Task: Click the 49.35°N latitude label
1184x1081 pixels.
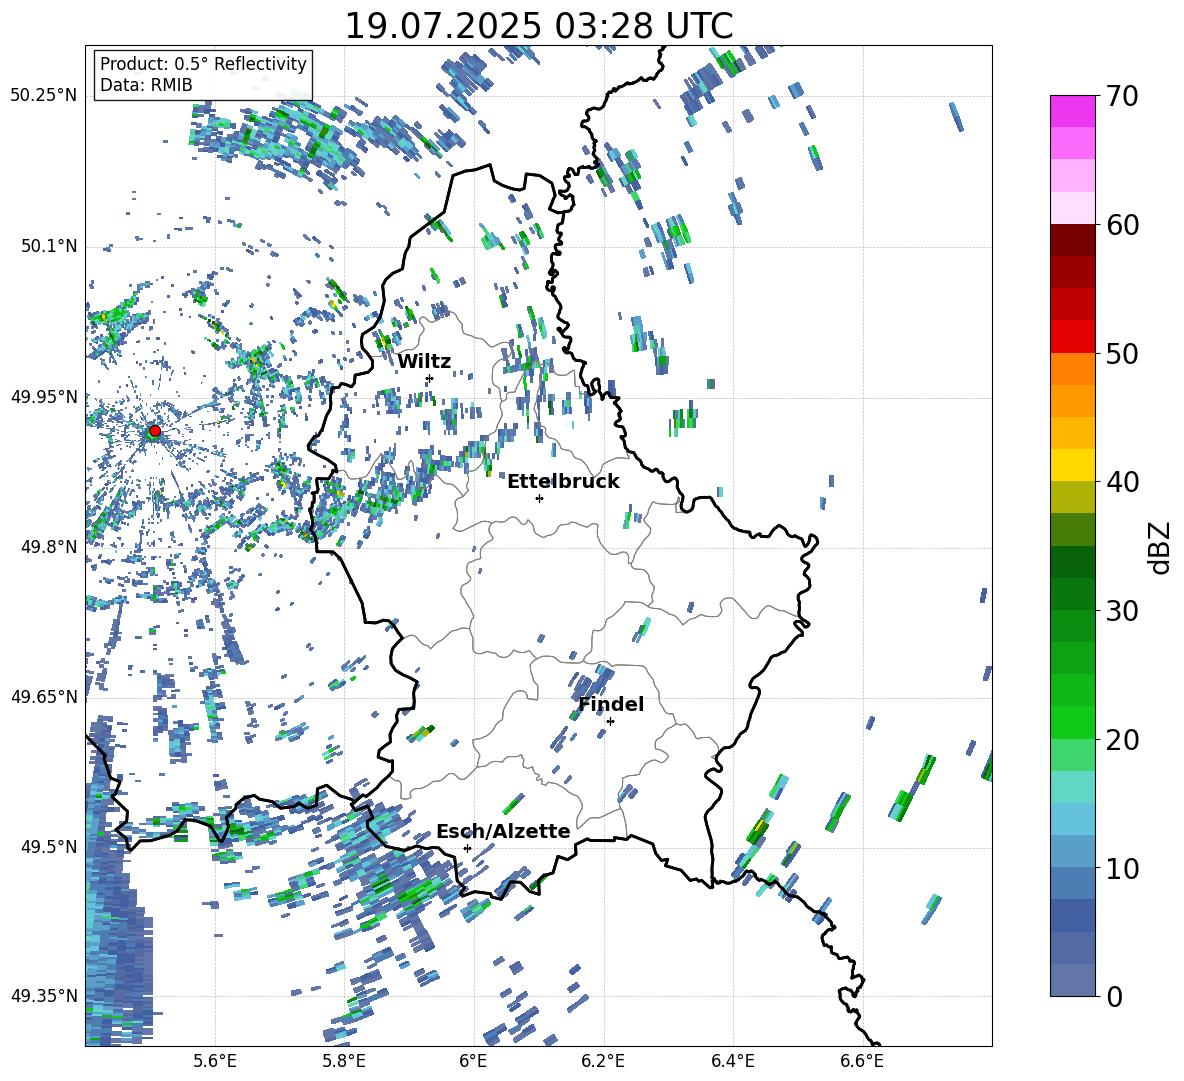Action: click(44, 996)
